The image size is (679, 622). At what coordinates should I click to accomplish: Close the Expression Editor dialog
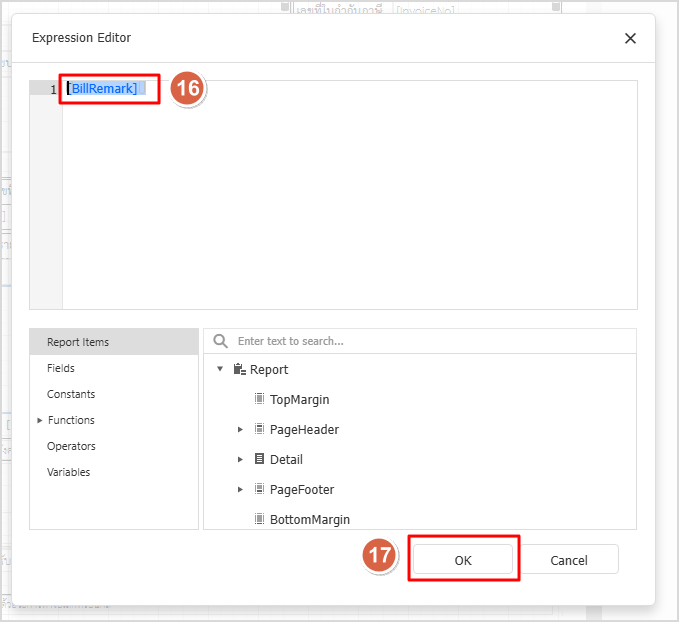(630, 38)
